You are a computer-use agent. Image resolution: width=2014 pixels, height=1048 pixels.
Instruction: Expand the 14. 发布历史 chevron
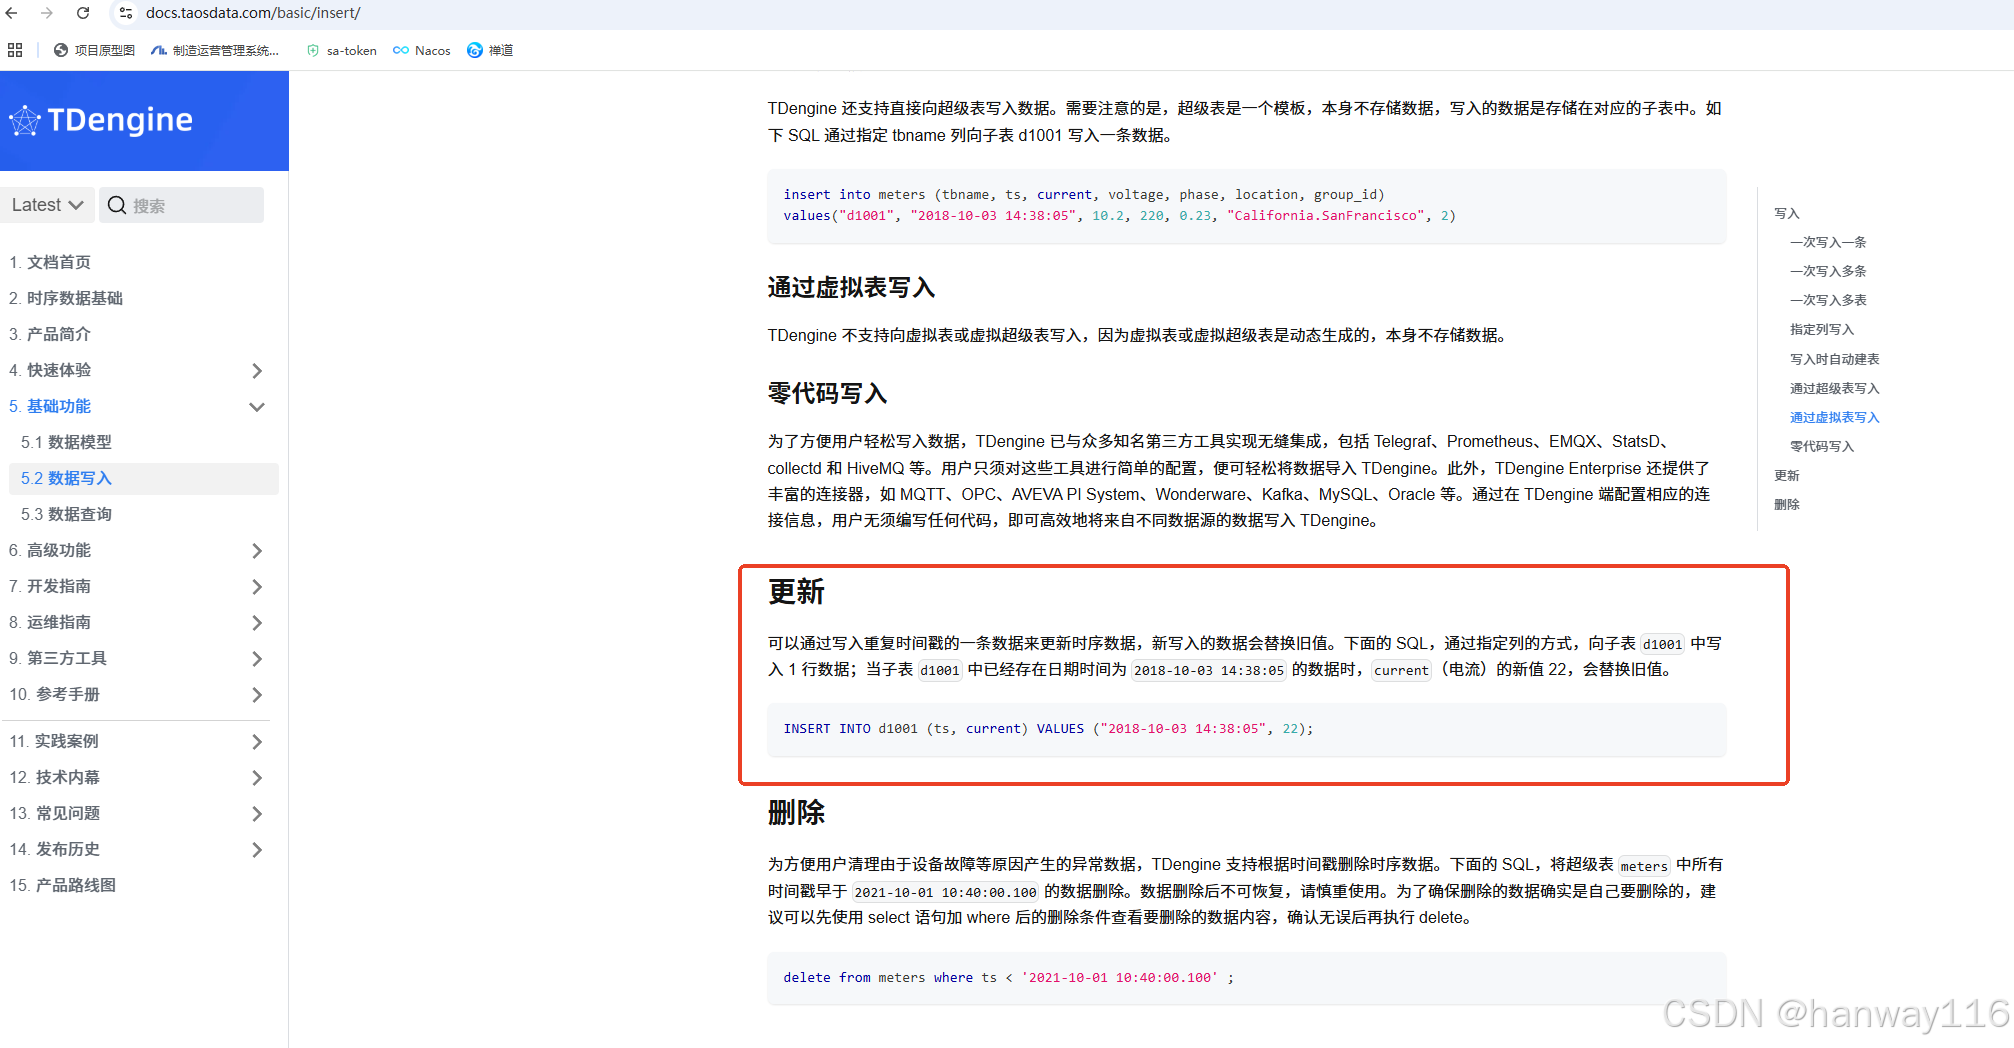point(257,849)
